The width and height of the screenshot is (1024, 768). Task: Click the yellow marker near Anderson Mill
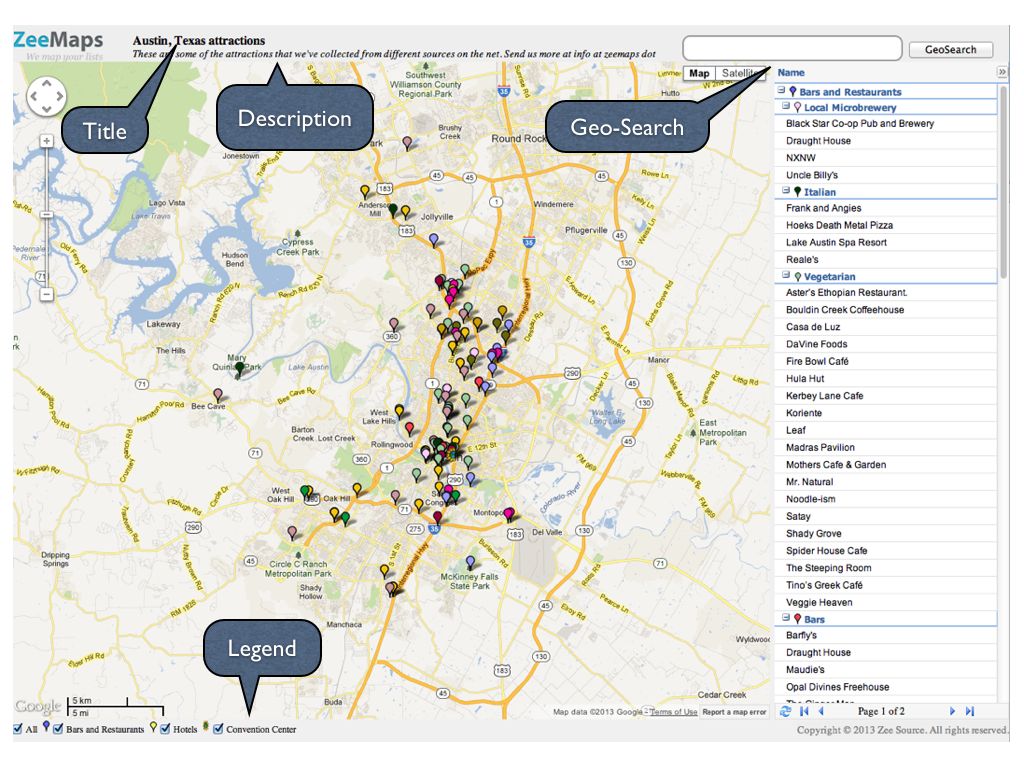click(365, 192)
